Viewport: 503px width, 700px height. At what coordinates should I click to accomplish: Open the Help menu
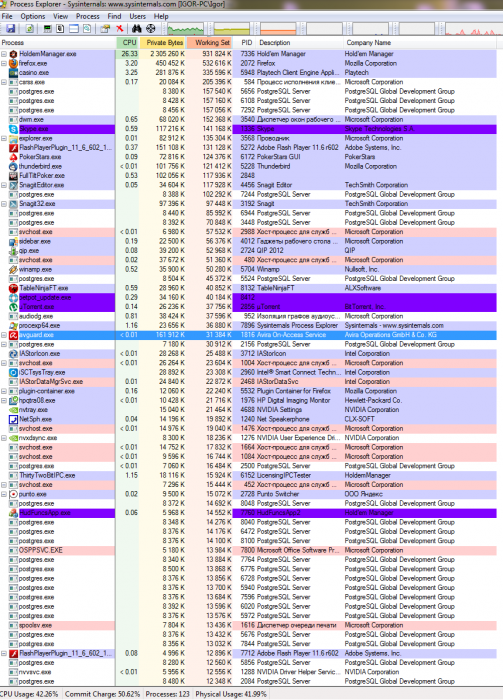coord(161,17)
